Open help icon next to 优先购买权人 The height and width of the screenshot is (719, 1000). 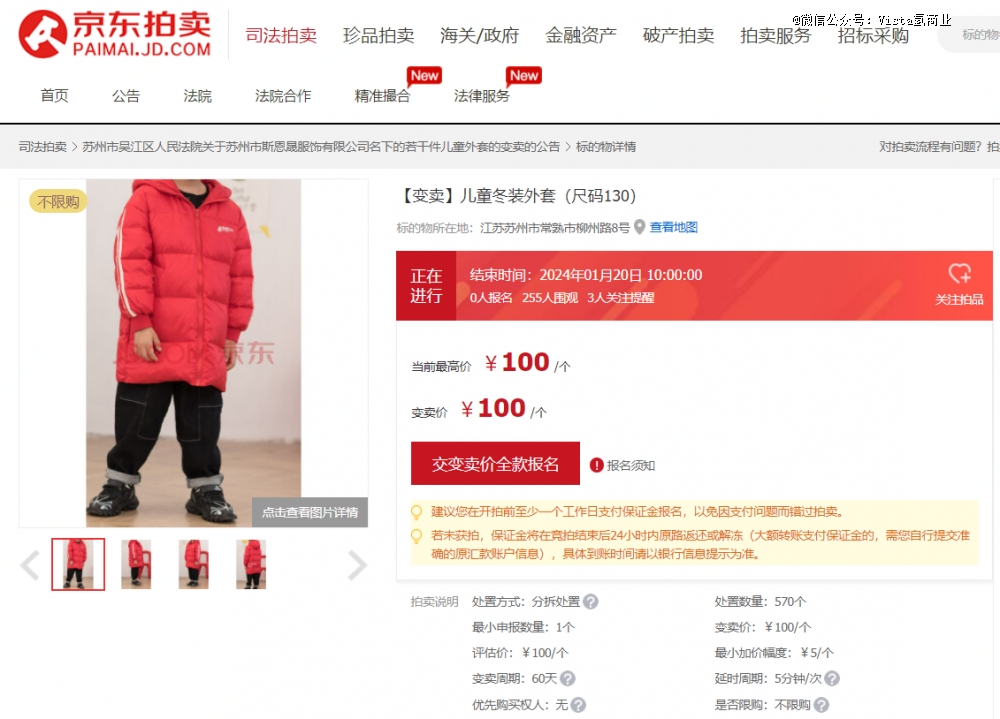[x=578, y=705]
